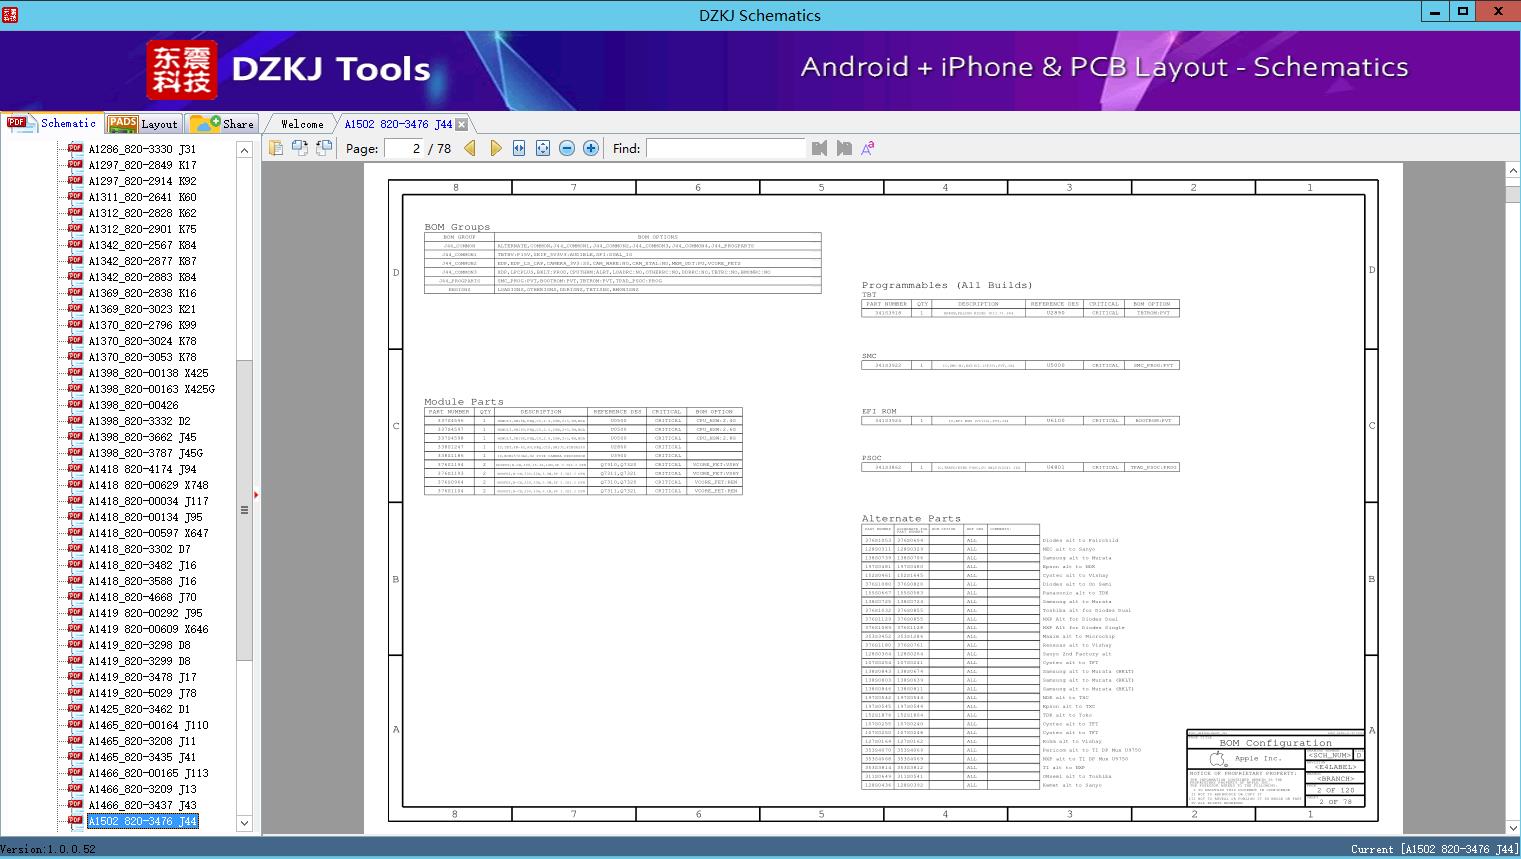Viewport: 1521px width, 859px height.
Task: Click the Find text input field
Action: click(x=725, y=148)
